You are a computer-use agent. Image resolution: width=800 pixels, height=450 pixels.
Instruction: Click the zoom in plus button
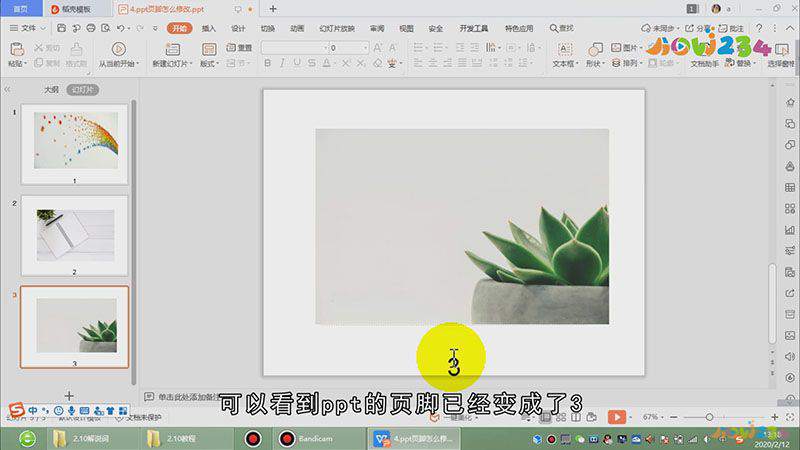click(774, 417)
